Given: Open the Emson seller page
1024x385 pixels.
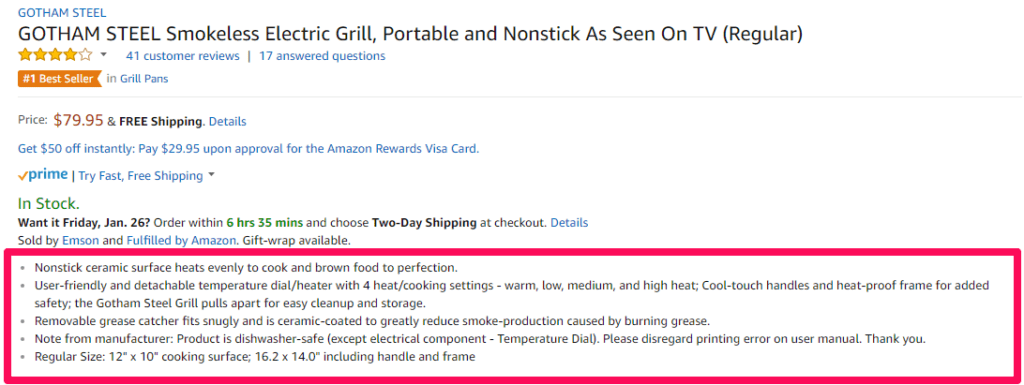Looking at the screenshot, I should tap(81, 240).
